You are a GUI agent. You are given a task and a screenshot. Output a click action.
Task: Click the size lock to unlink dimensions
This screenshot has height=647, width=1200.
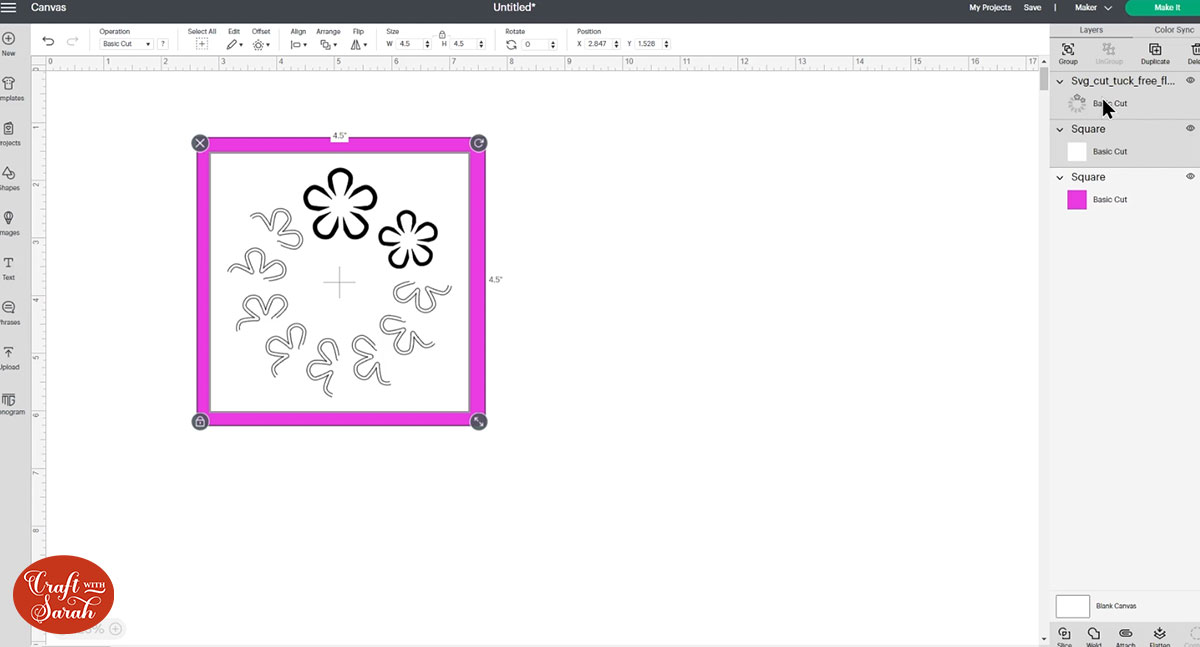(x=443, y=36)
